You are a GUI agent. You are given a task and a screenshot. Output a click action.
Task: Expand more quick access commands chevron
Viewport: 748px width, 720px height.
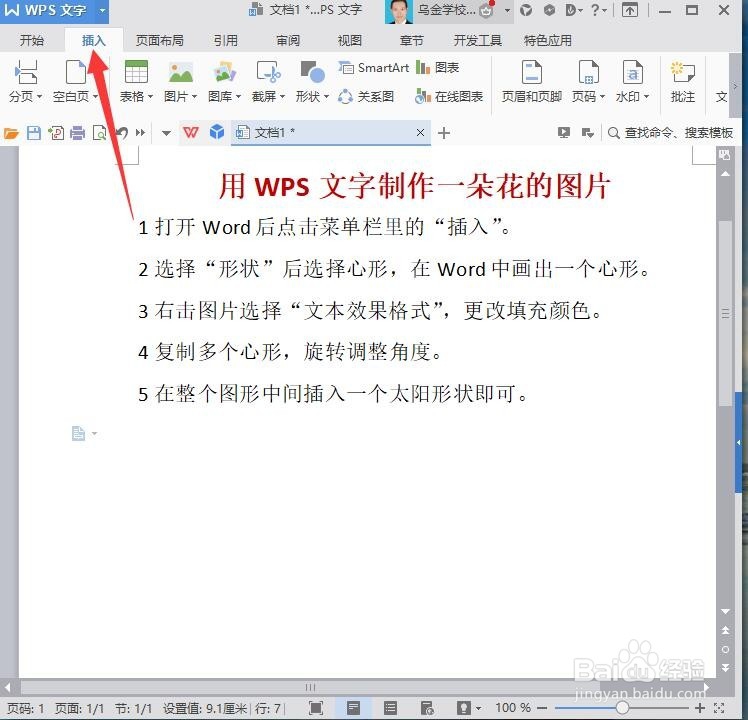click(140, 133)
